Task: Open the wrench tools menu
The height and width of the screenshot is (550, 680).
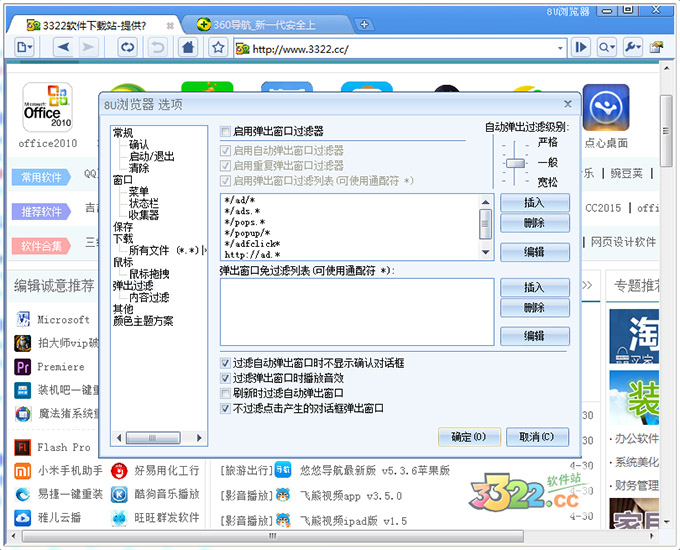Action: coord(632,47)
